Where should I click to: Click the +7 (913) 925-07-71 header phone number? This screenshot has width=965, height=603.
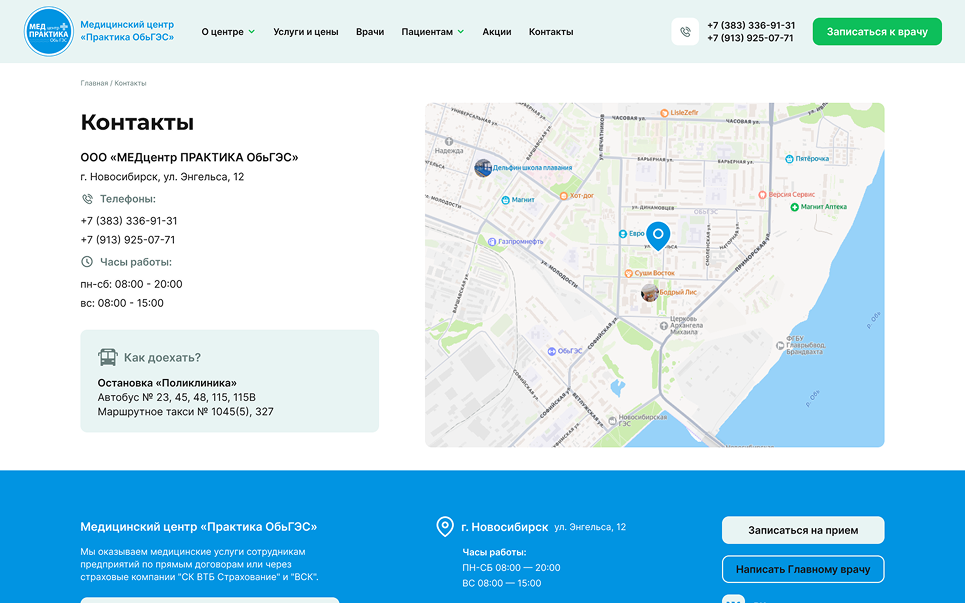tap(750, 38)
